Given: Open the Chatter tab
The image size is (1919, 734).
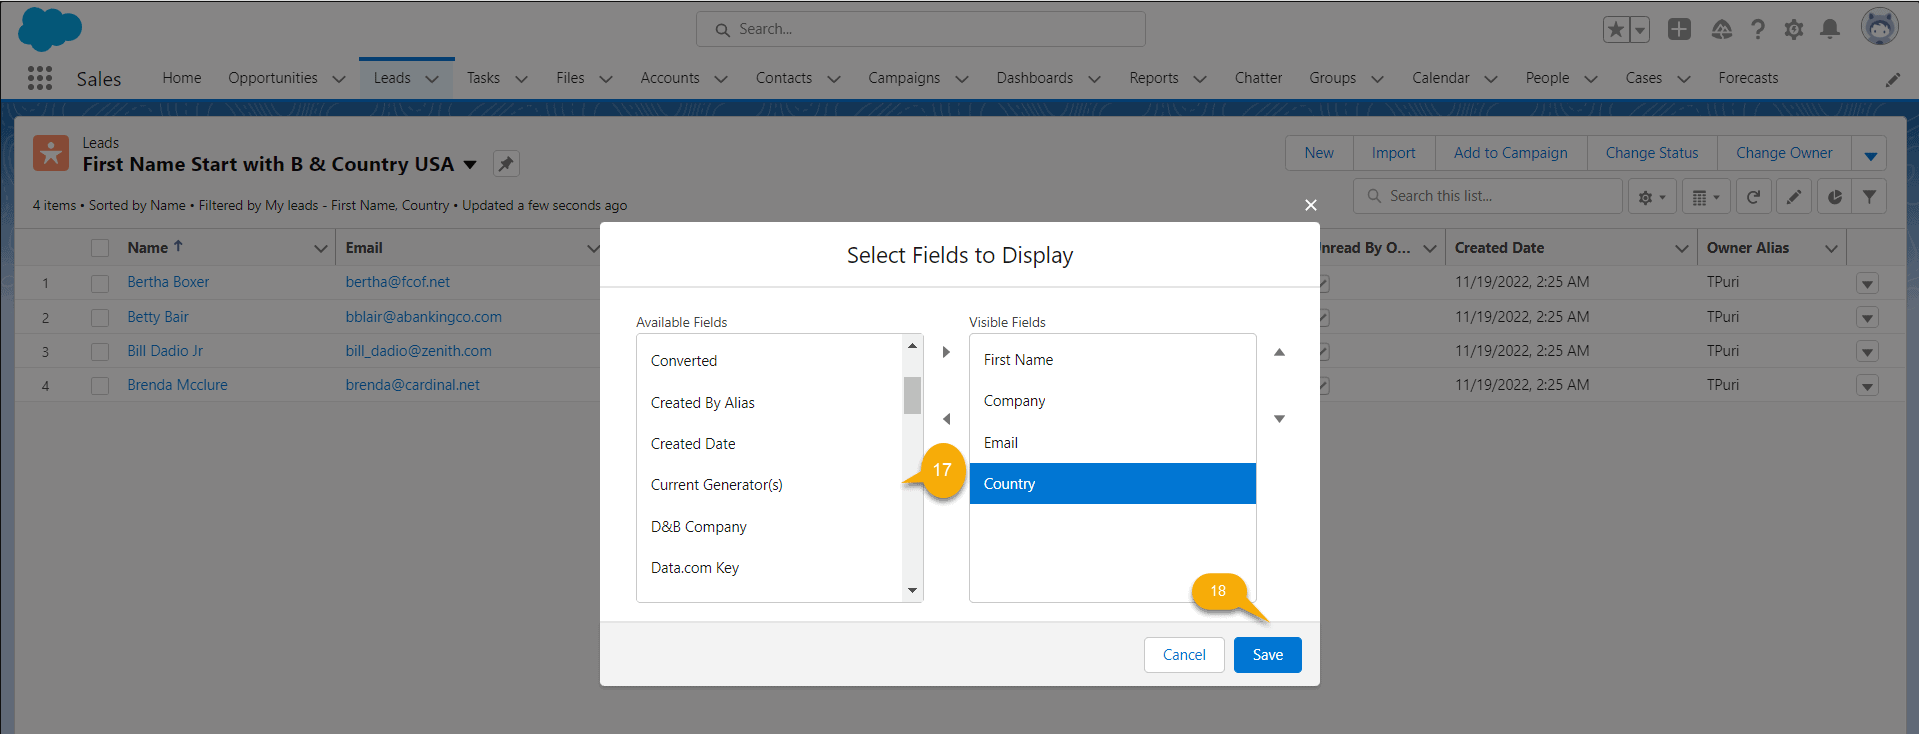Looking at the screenshot, I should click(1258, 78).
